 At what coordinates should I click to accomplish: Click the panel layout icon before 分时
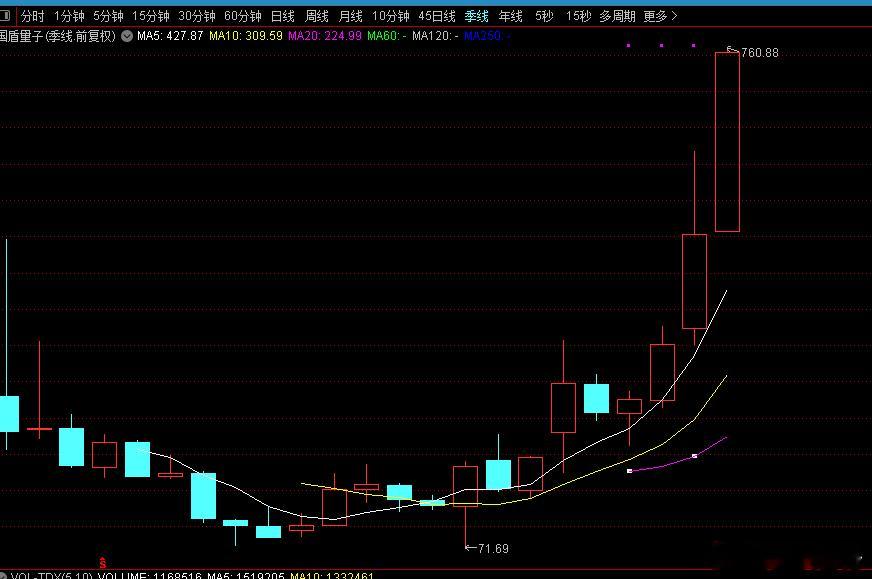(x=6, y=16)
